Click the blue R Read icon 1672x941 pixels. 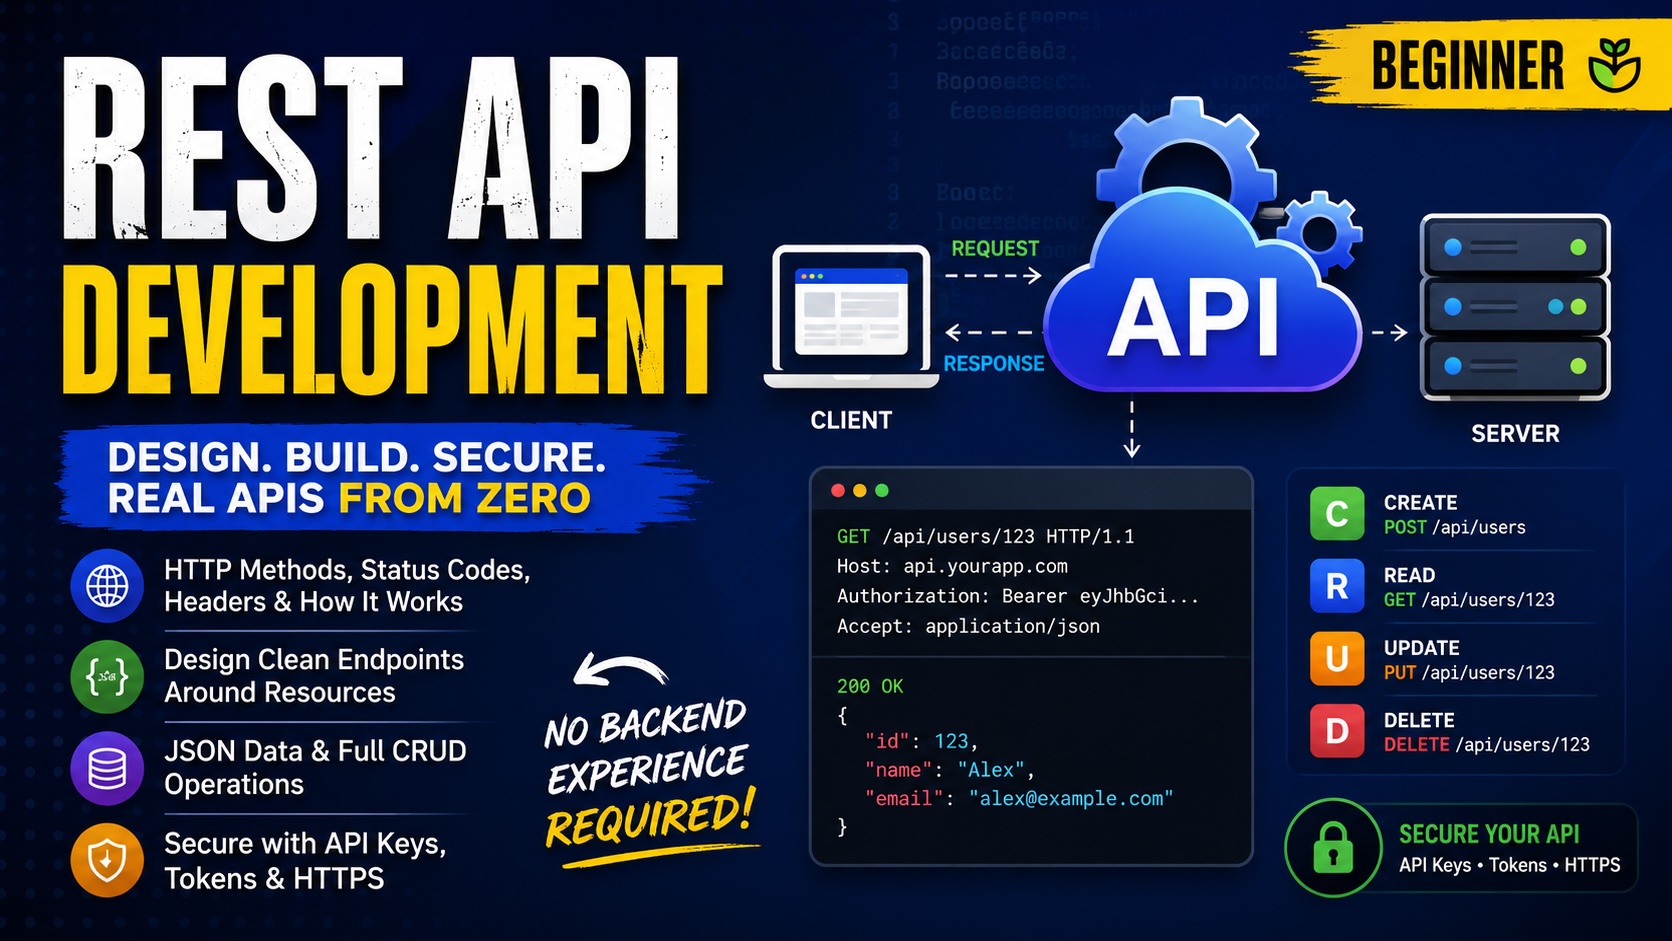pos(1337,586)
